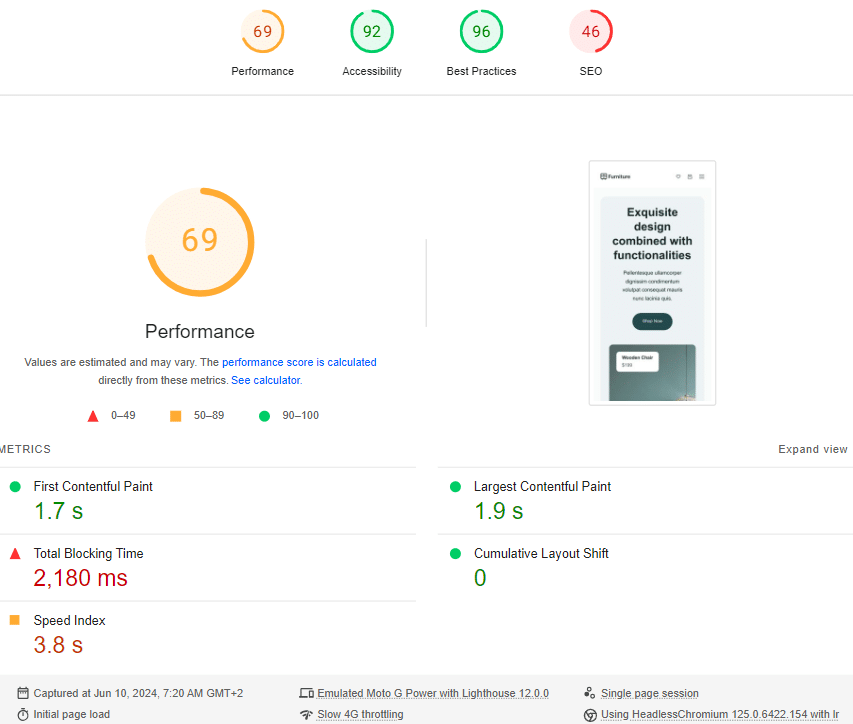Switch to the Accessibility category

tap(371, 31)
